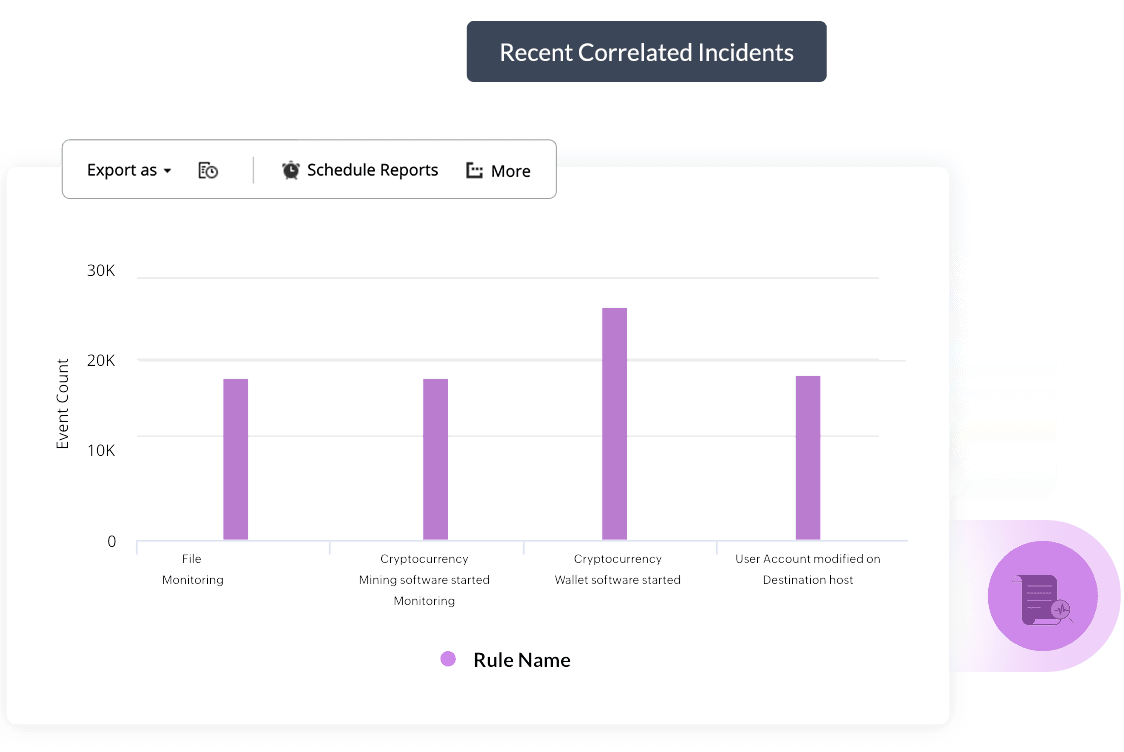
Task: Click the More chart icon
Action: click(x=475, y=171)
